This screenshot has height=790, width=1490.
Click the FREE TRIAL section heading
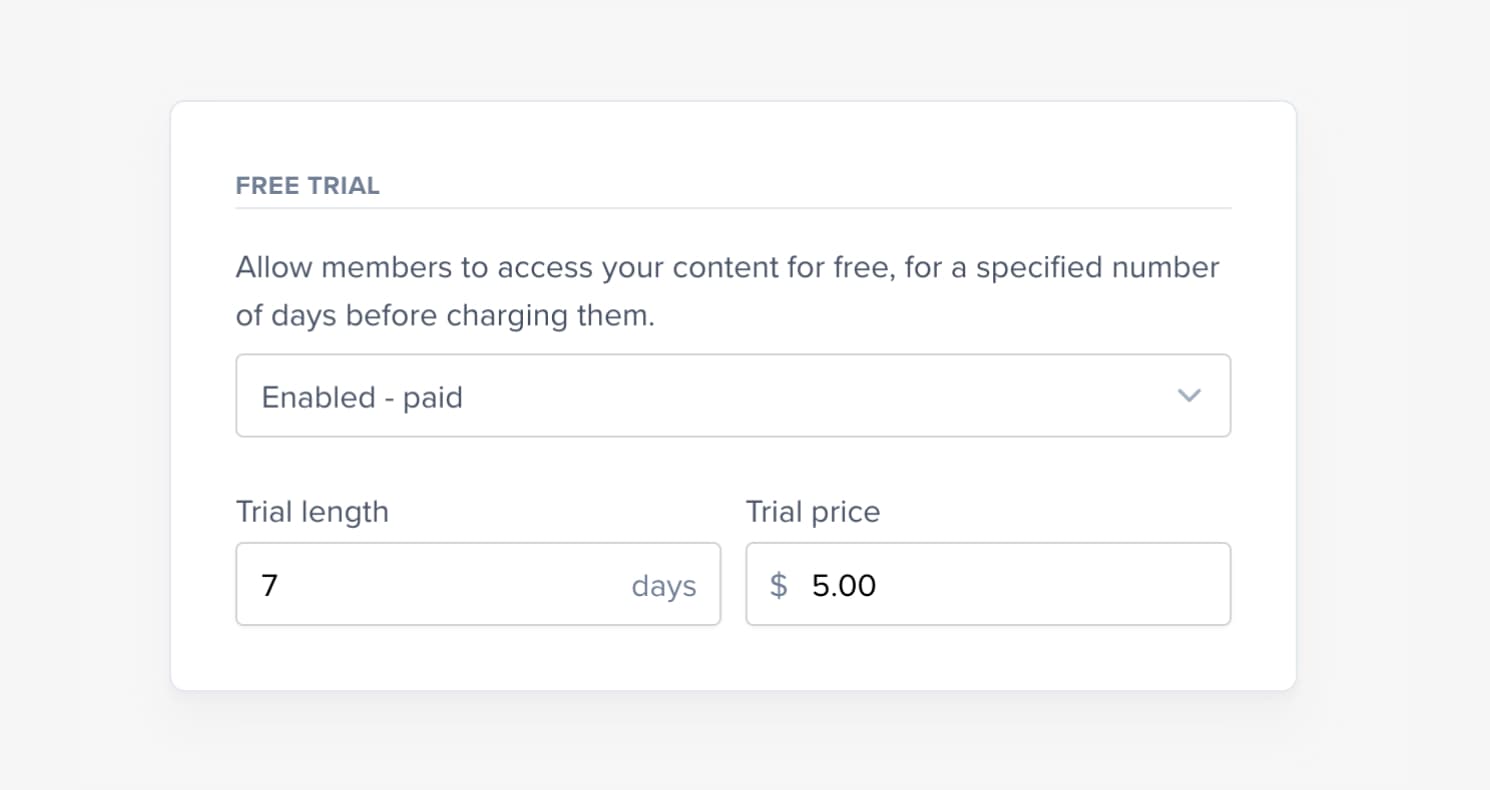tap(307, 185)
